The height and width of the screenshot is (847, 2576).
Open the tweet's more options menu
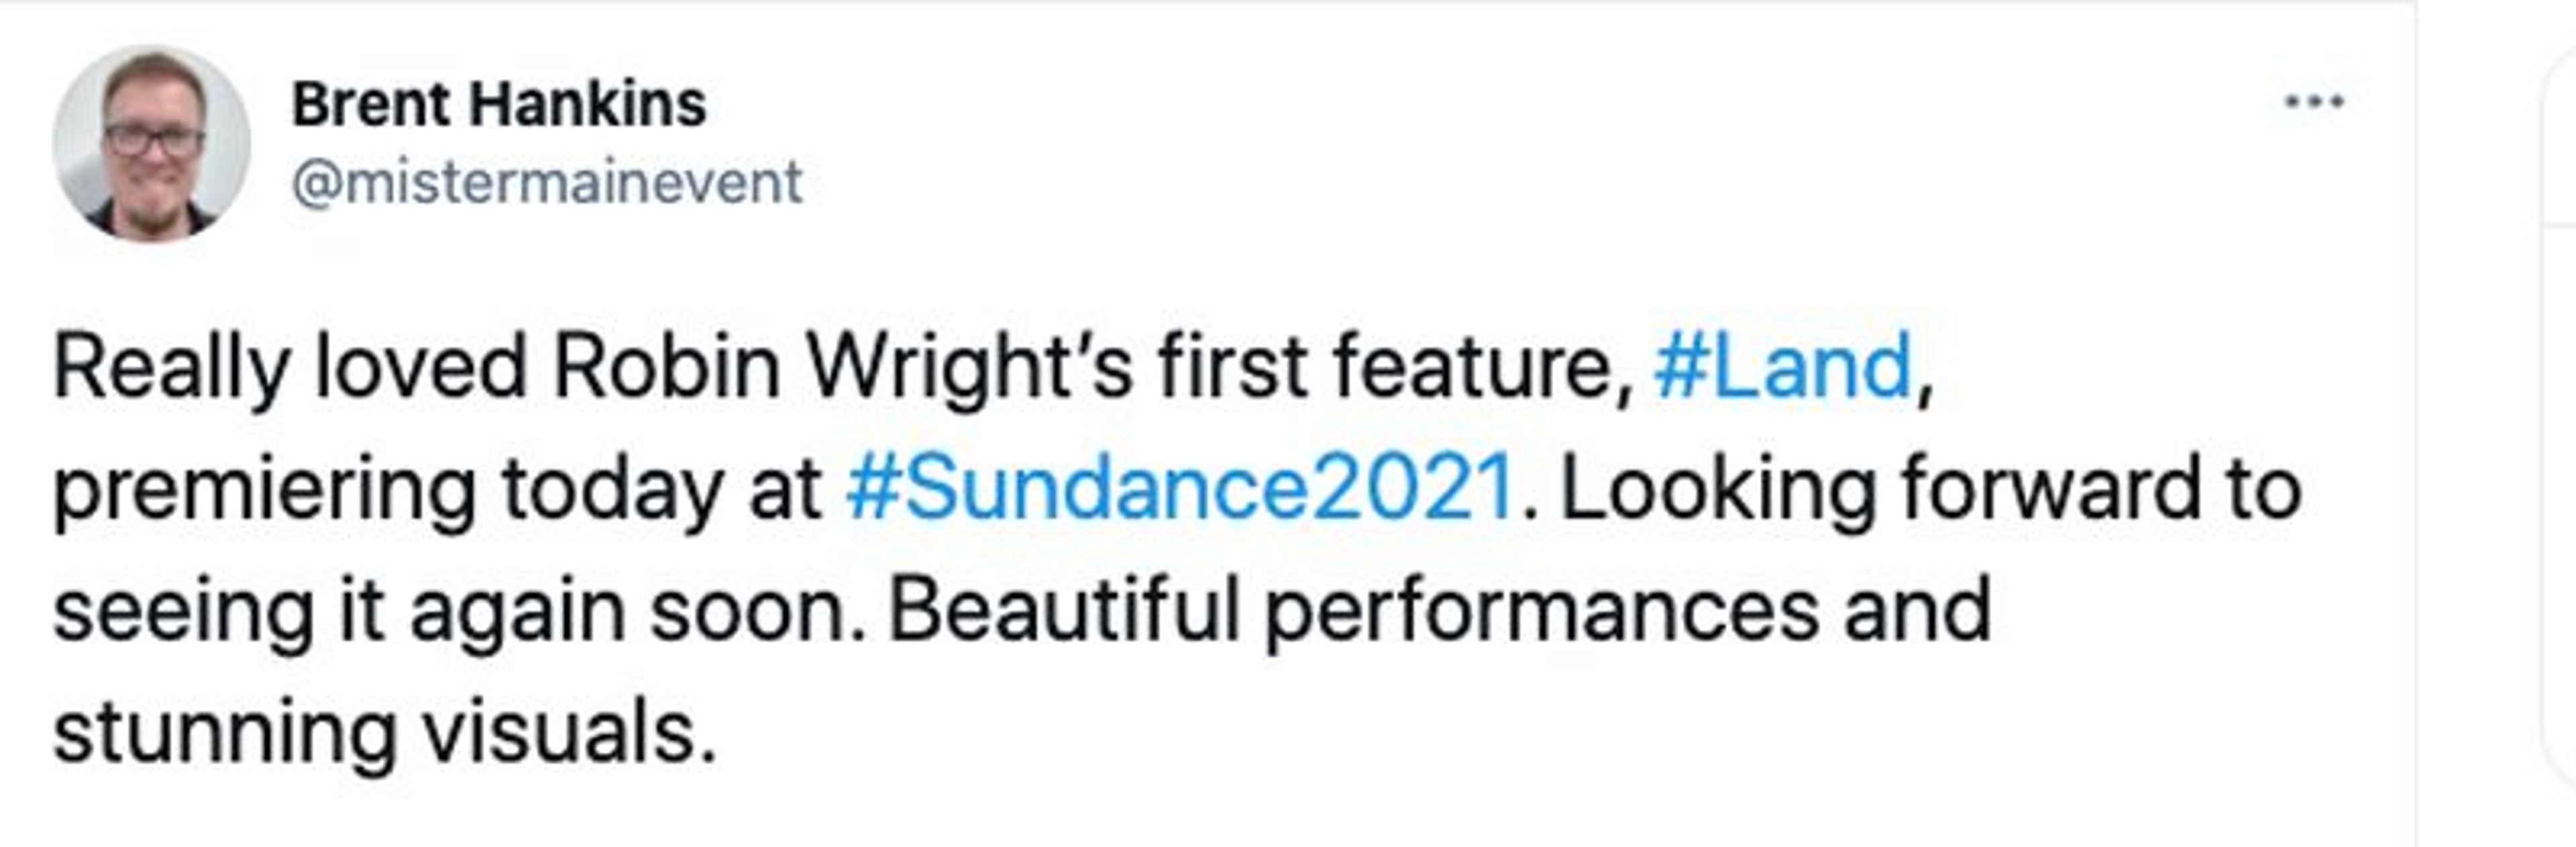(2314, 102)
